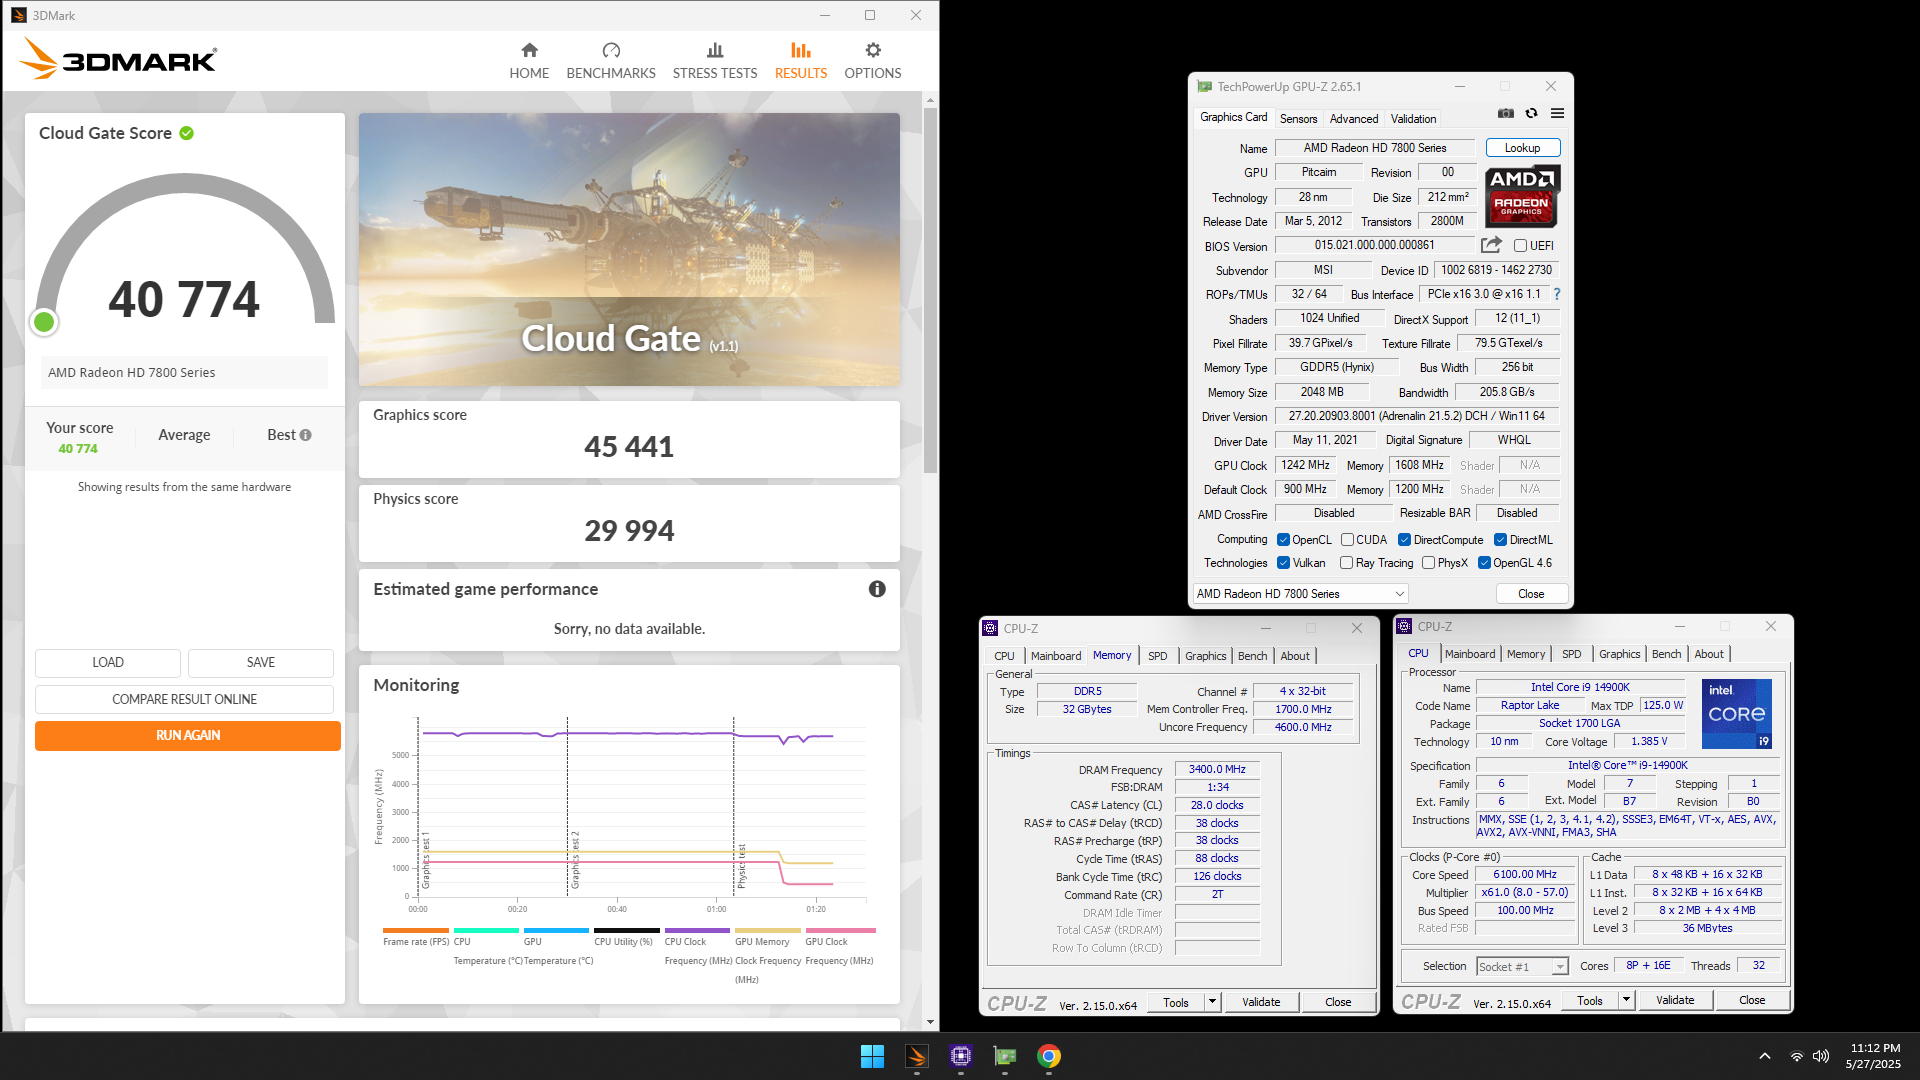Viewport: 1920px width, 1080px height.
Task: Click 3DMark taskbar icon
Action: [917, 1056]
